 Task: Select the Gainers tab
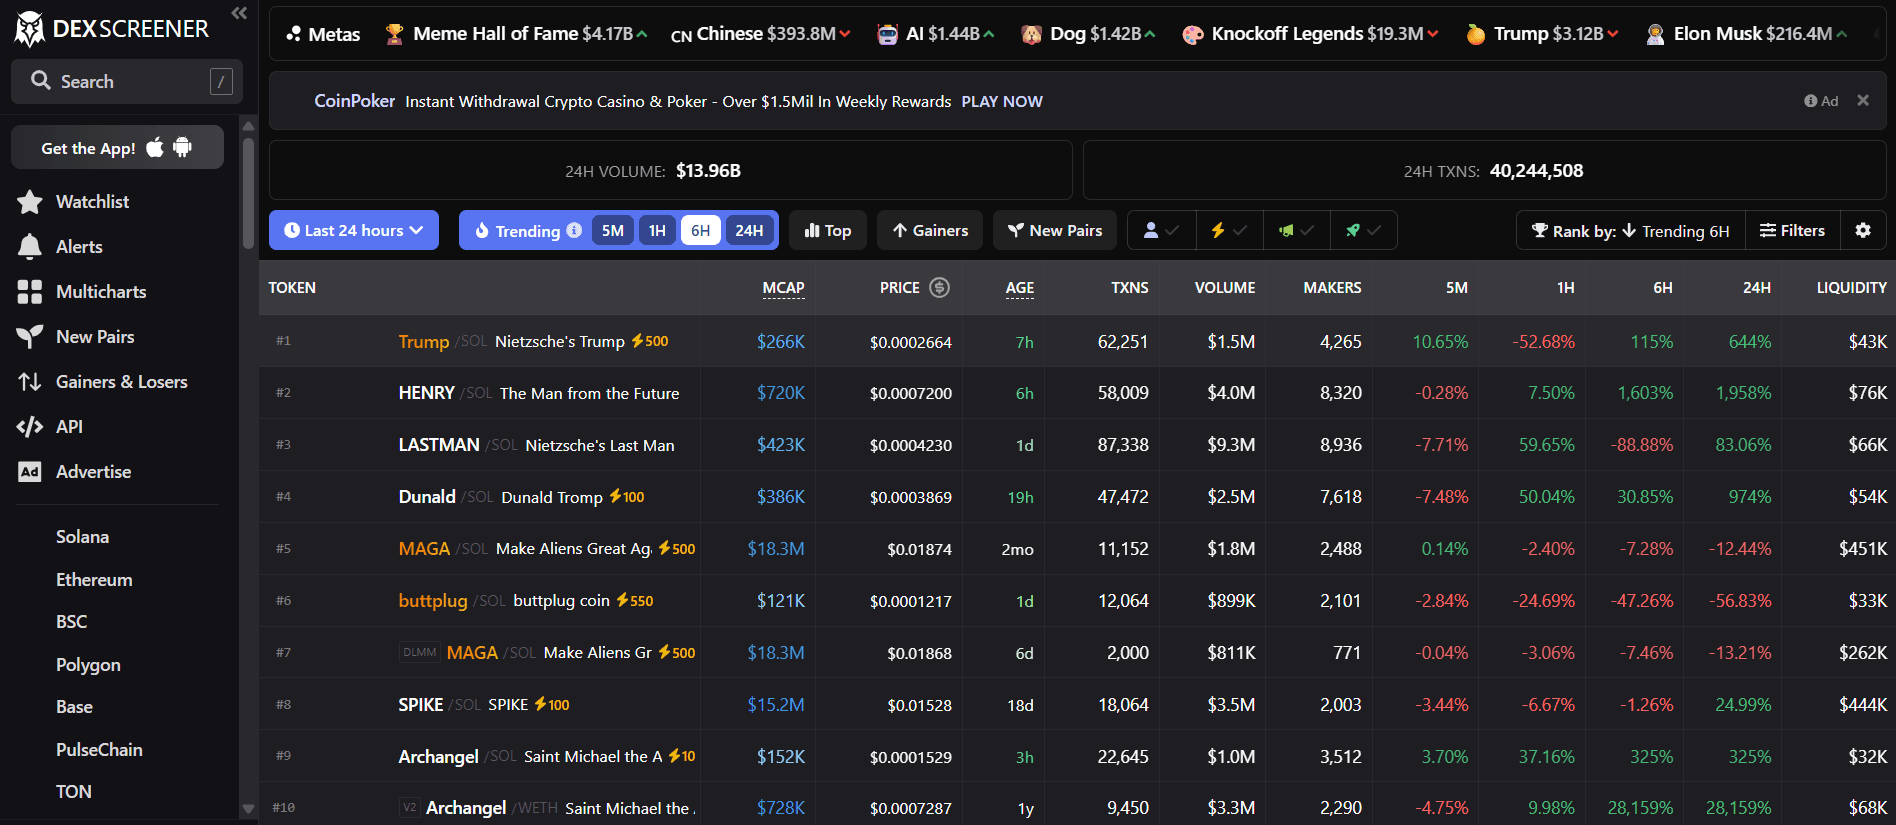pos(930,230)
